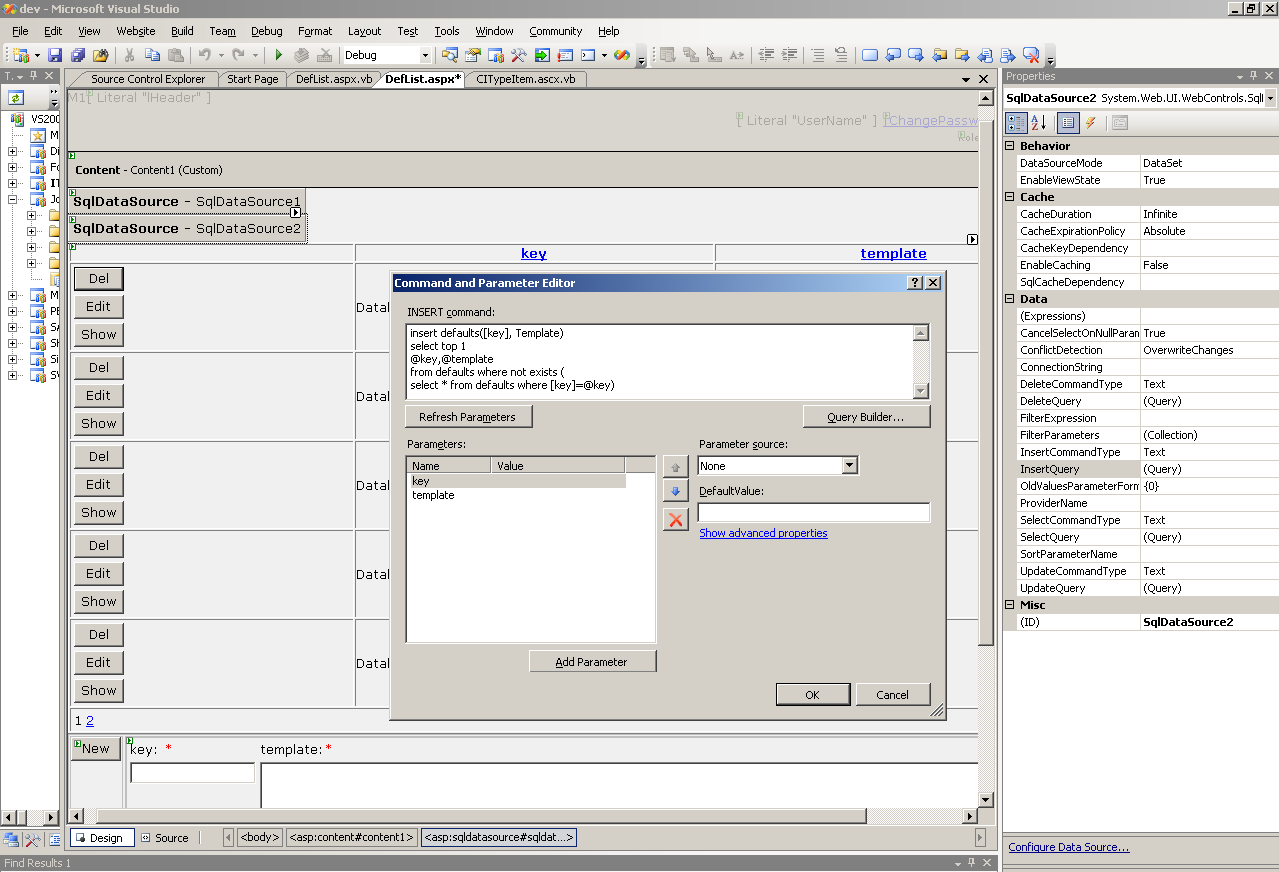The height and width of the screenshot is (872, 1279).
Task: Click the Clear Bookmarks red-X icon
Action: tap(1031, 55)
